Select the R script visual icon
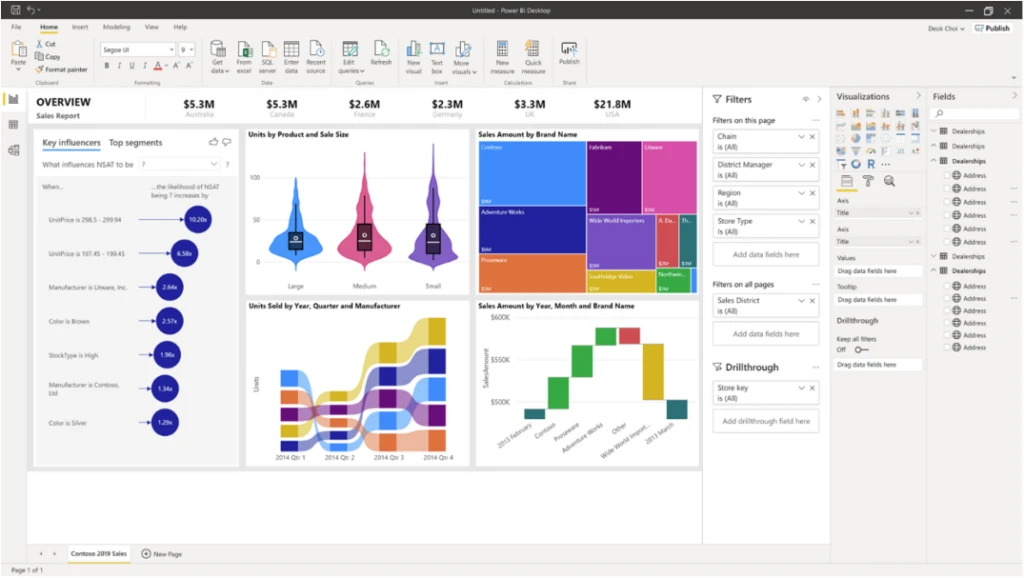This screenshot has width=1024, height=578. (871, 163)
